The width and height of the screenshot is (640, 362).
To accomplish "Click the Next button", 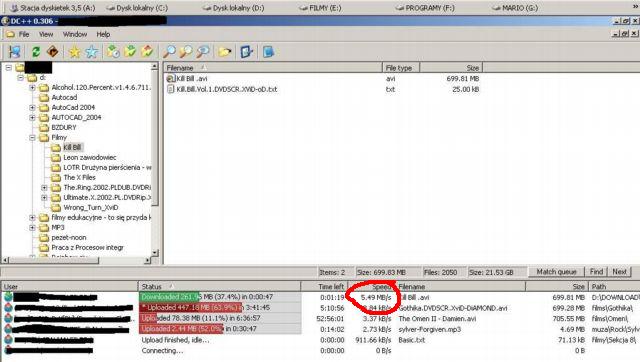I will (619, 272).
